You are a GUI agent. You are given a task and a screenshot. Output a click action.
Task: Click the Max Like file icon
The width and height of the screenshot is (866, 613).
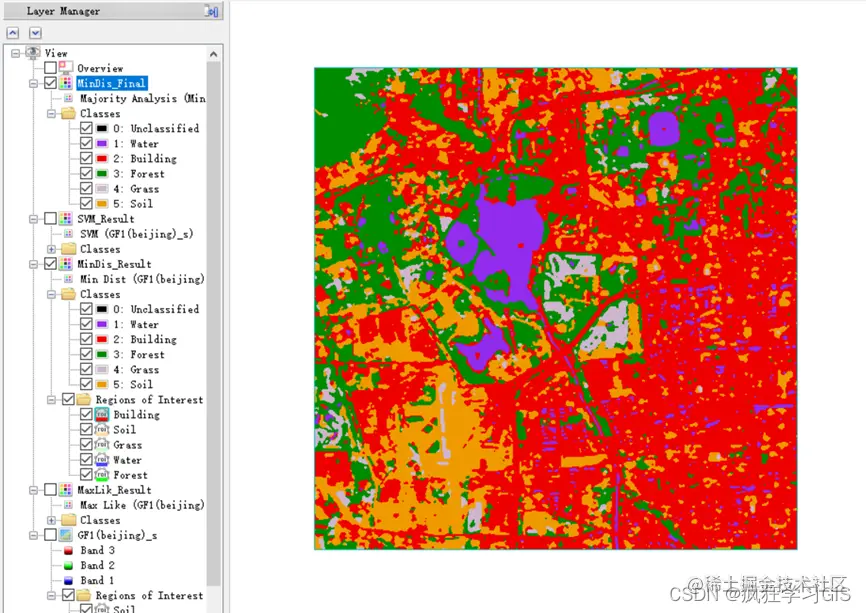[68, 505]
